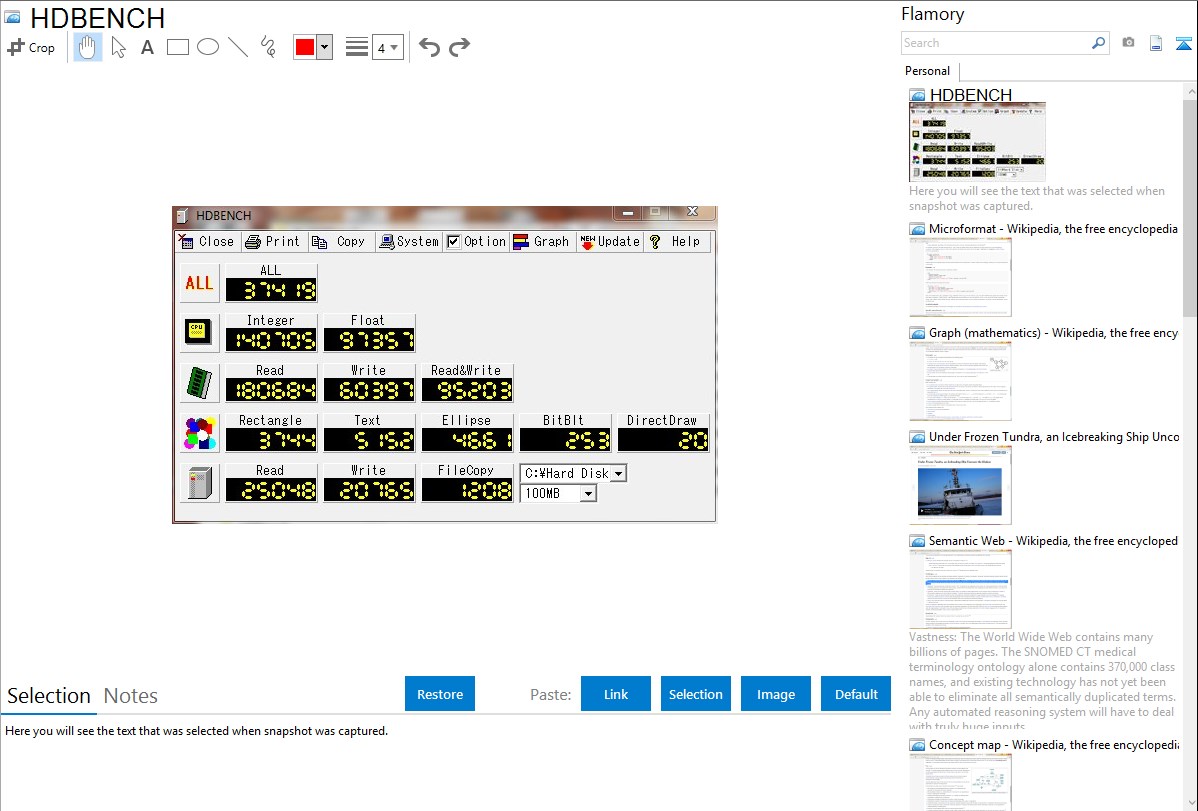Screen dimensions: 1198x811
Task: Click the Restore button
Action: pos(440,694)
